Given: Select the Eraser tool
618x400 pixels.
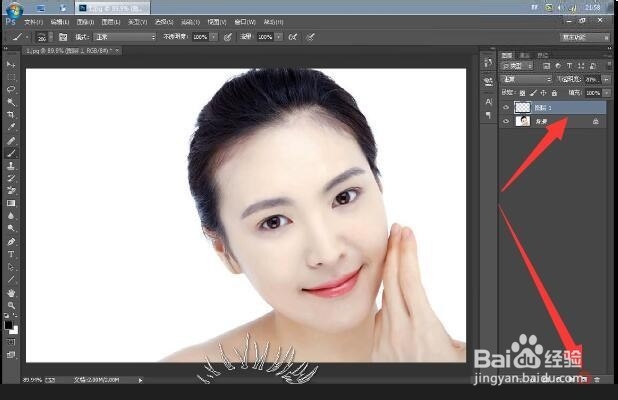Looking at the screenshot, I should [11, 191].
